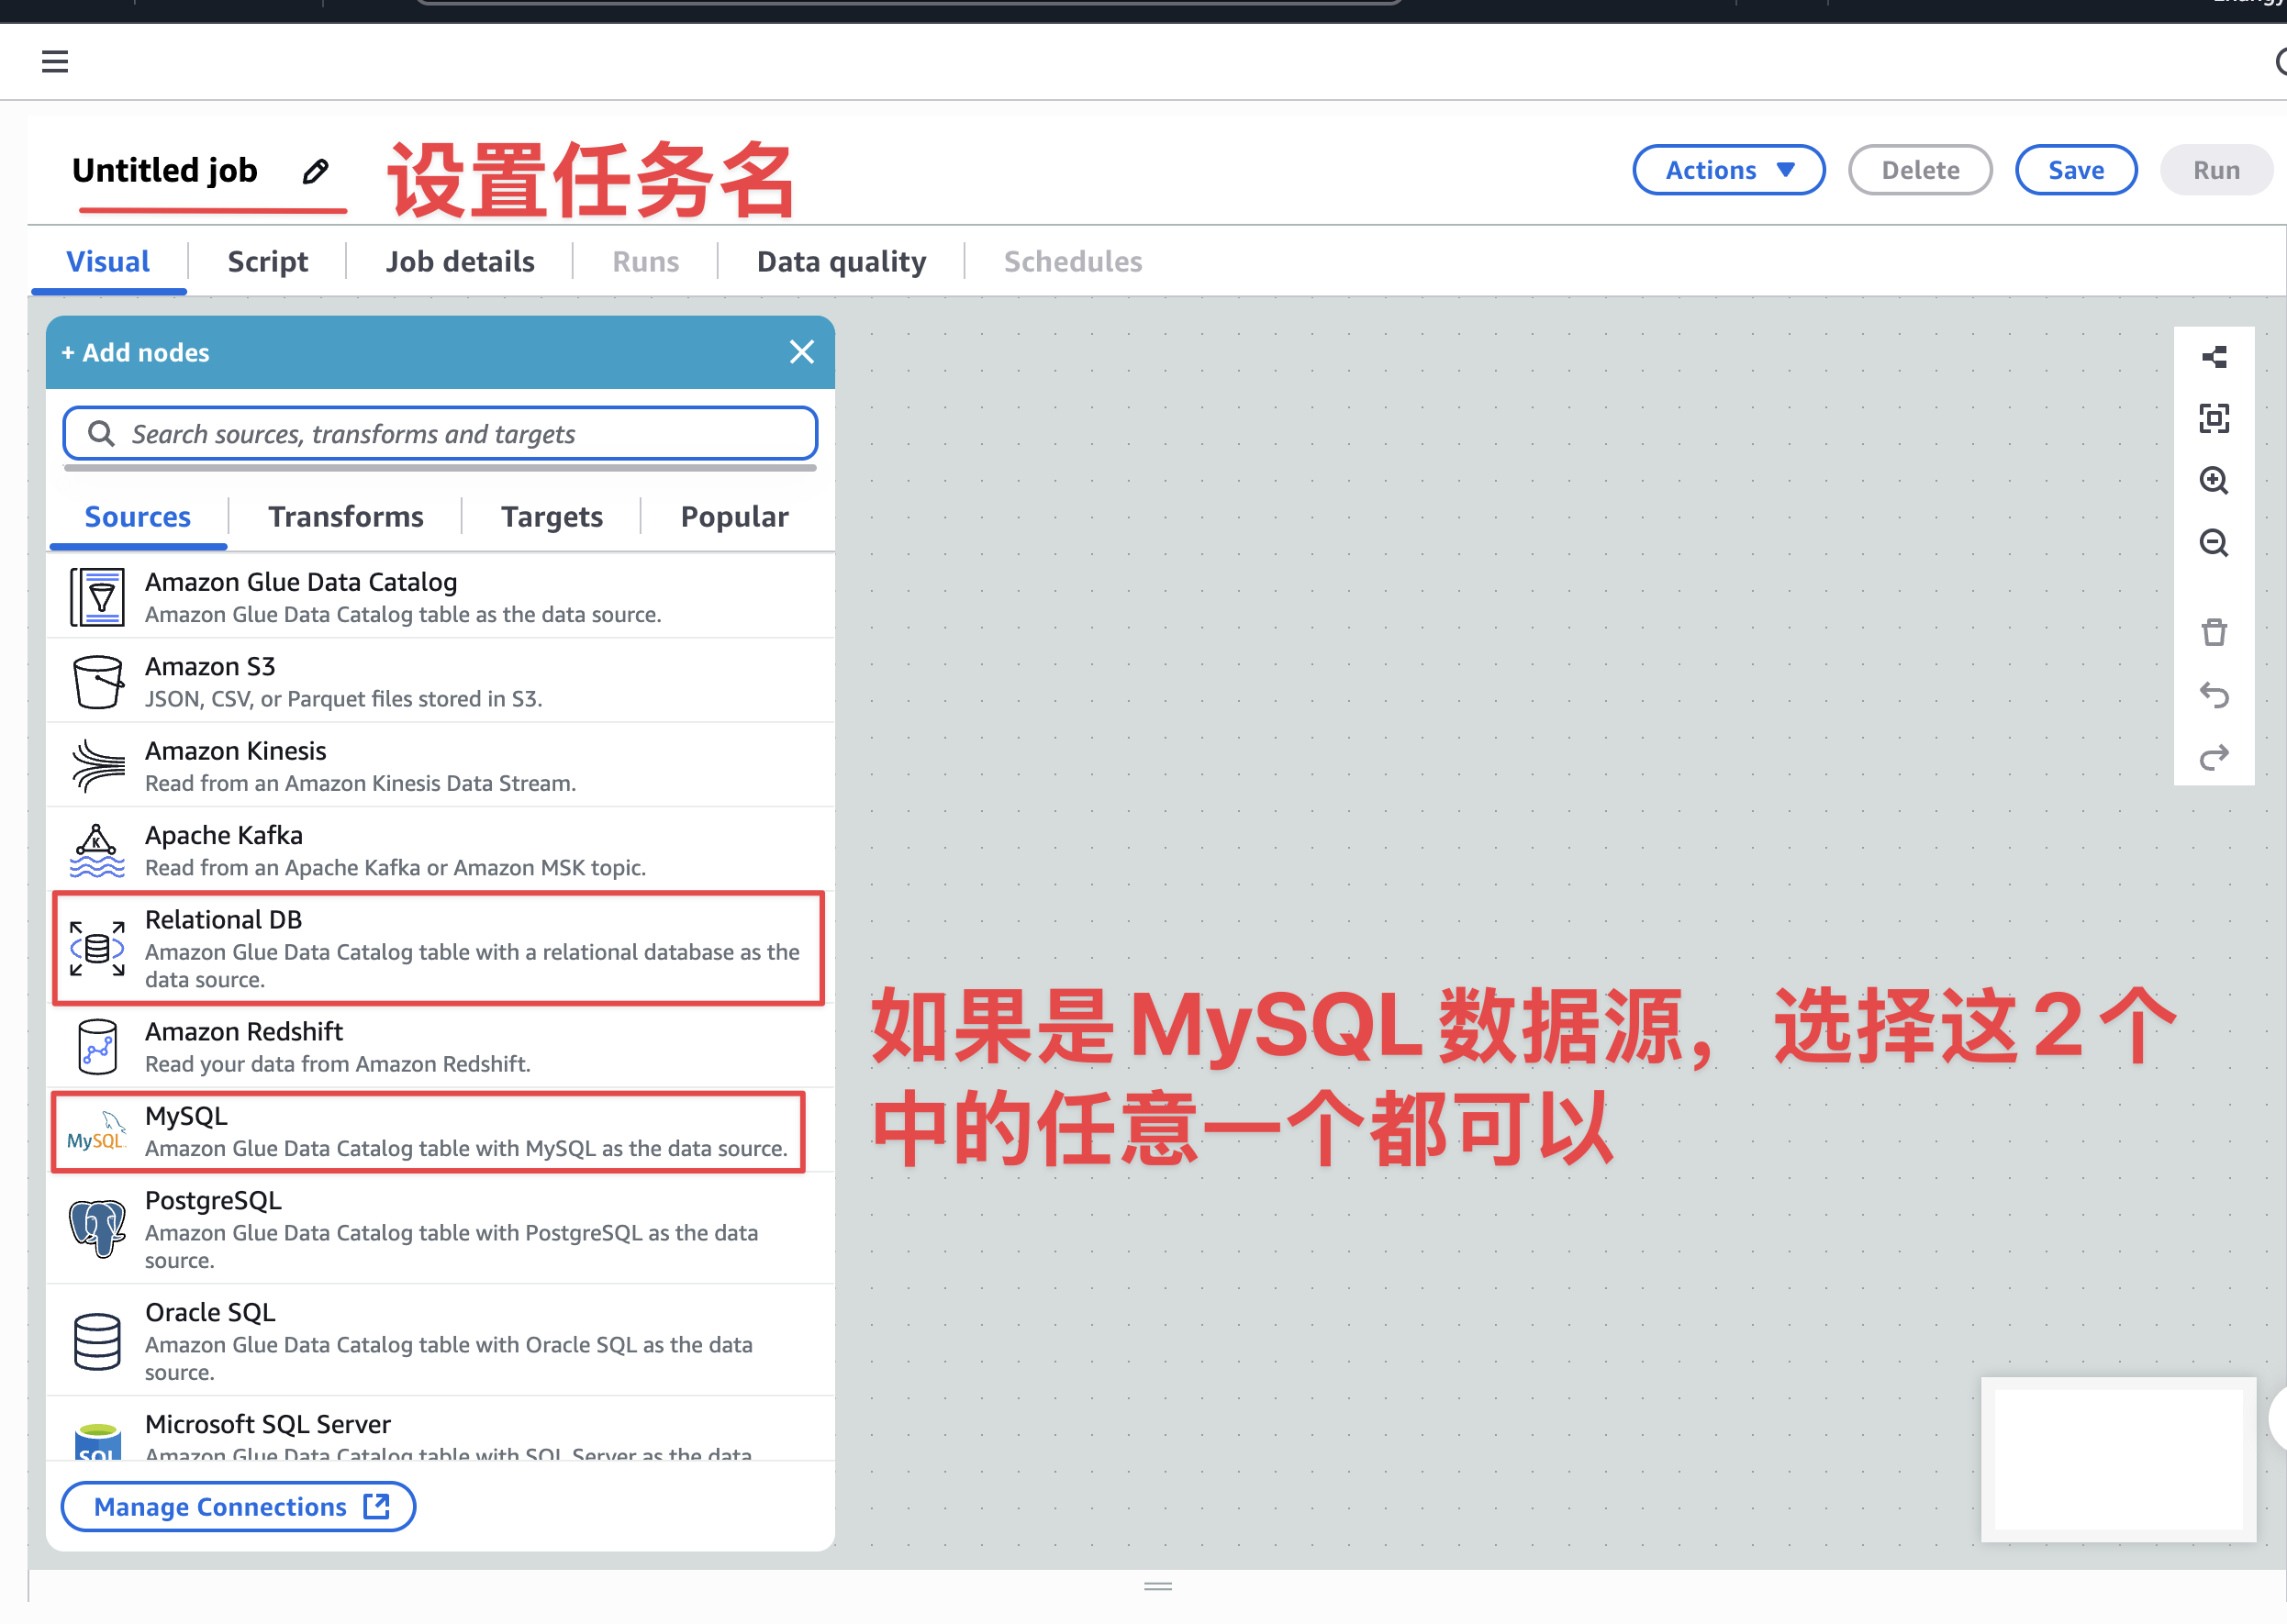Select the Transforms node tab

345,517
